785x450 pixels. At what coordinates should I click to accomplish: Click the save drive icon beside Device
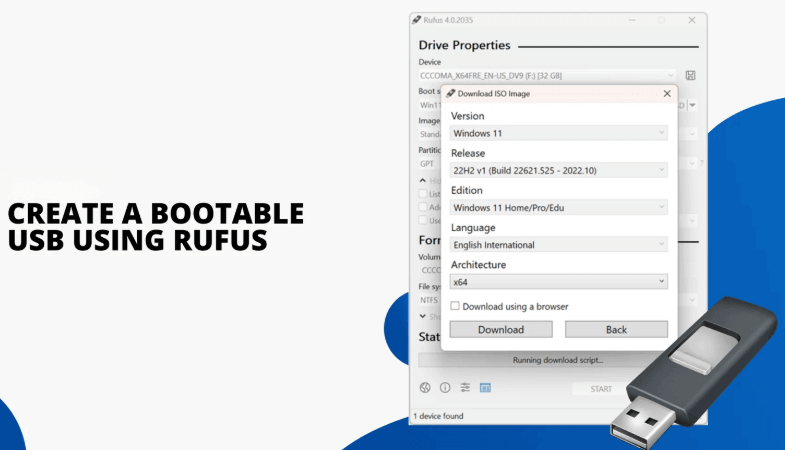pyautogui.click(x=690, y=76)
